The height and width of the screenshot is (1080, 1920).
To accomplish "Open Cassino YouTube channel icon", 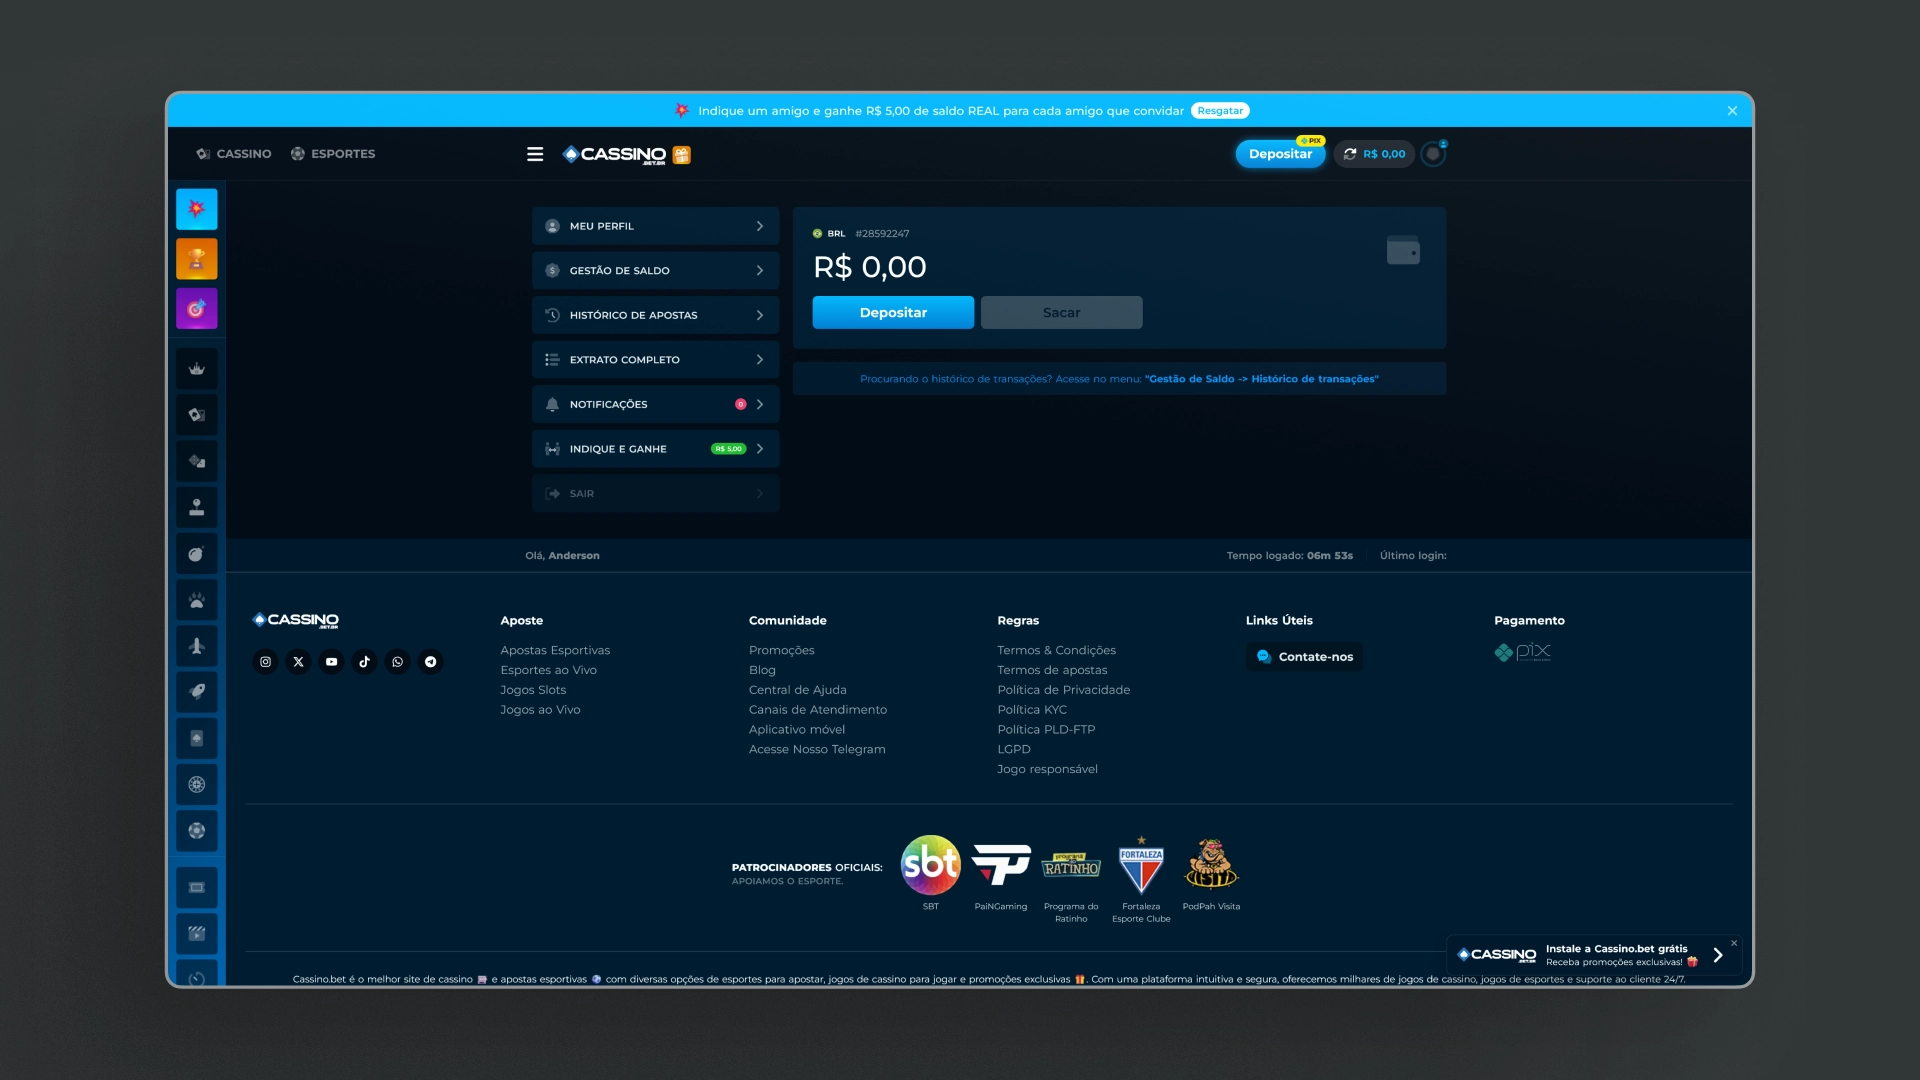I will coord(331,662).
